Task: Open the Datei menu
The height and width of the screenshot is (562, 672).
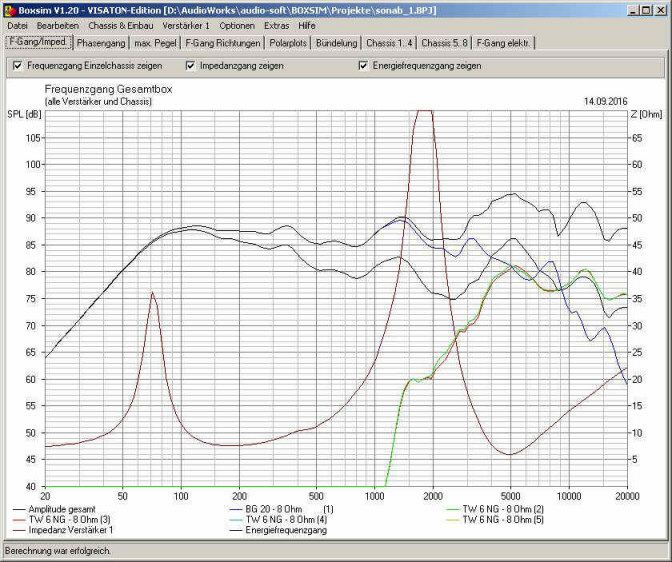Action: click(17, 25)
